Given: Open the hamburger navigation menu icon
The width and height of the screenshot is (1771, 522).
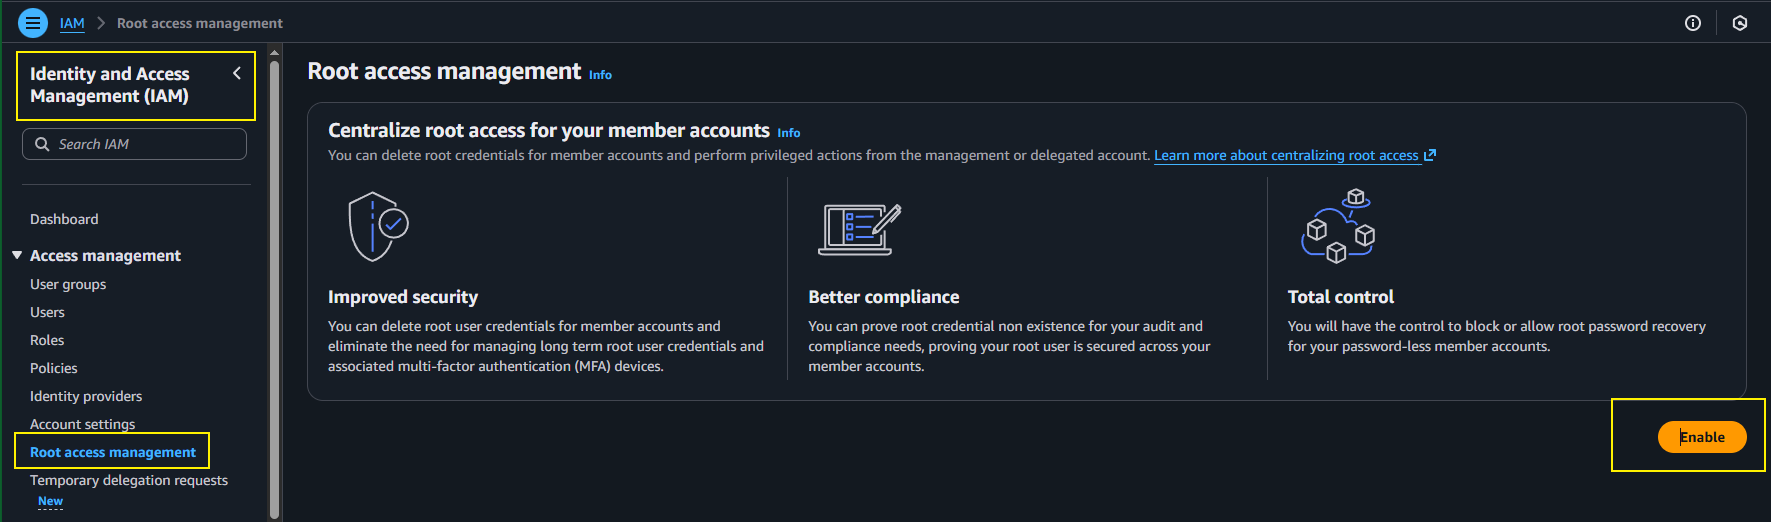Looking at the screenshot, I should [x=33, y=22].
